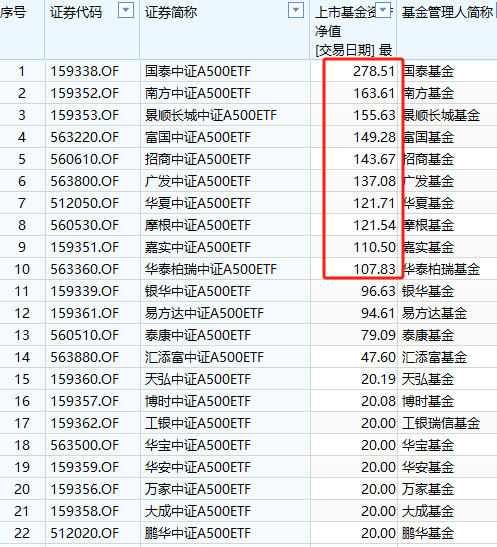This screenshot has height=547, width=497.
Task: Select value 137.08
Action: click(374, 181)
